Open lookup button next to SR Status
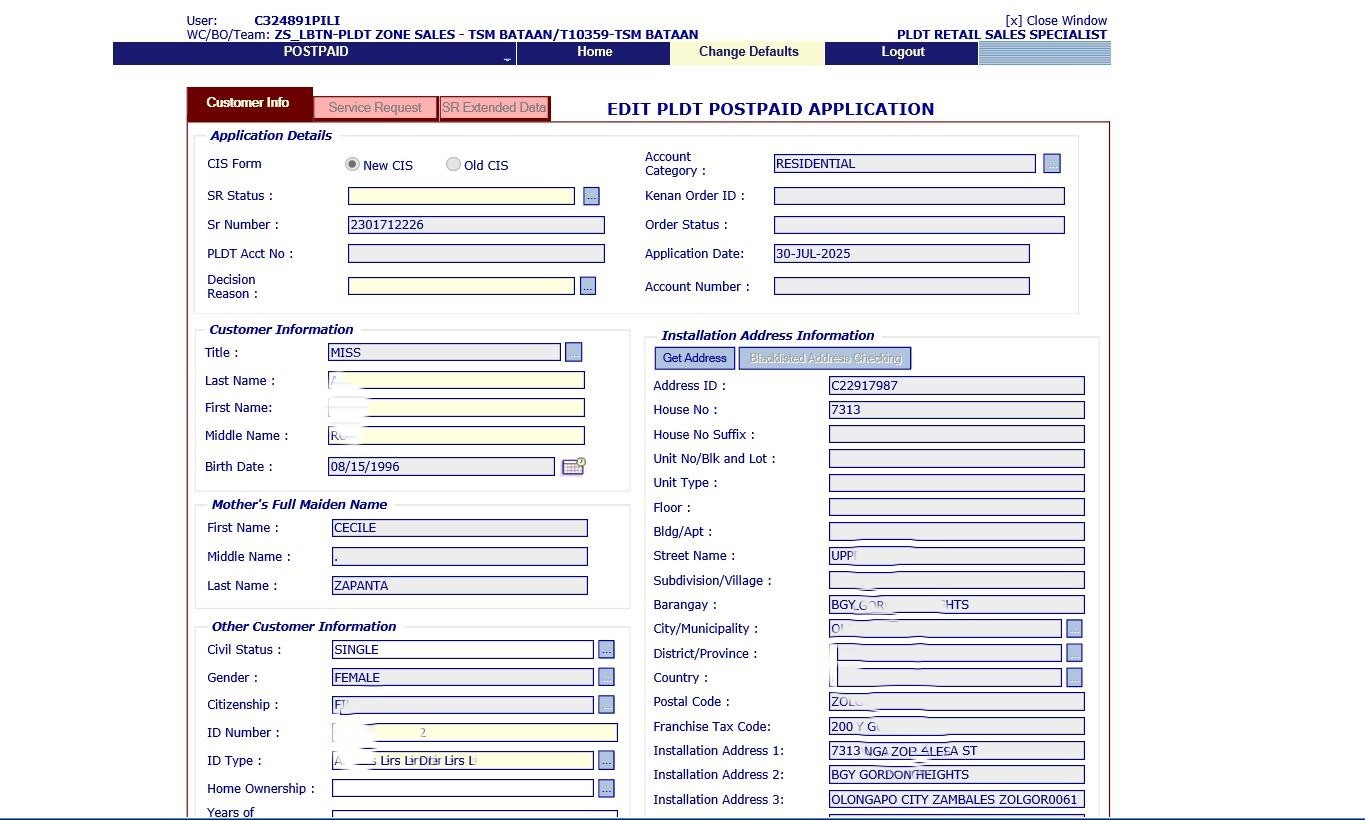 [591, 196]
